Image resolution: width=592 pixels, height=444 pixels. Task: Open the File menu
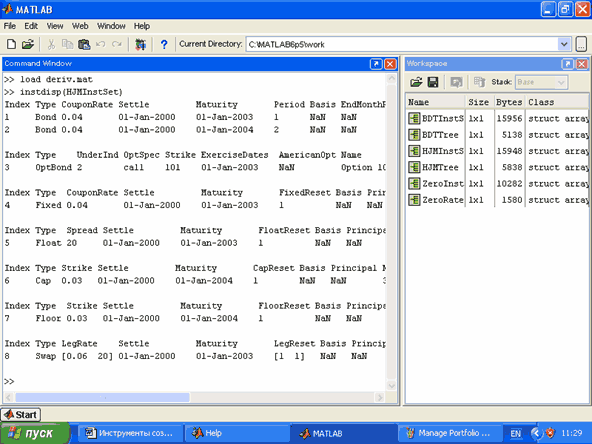(x=10, y=26)
